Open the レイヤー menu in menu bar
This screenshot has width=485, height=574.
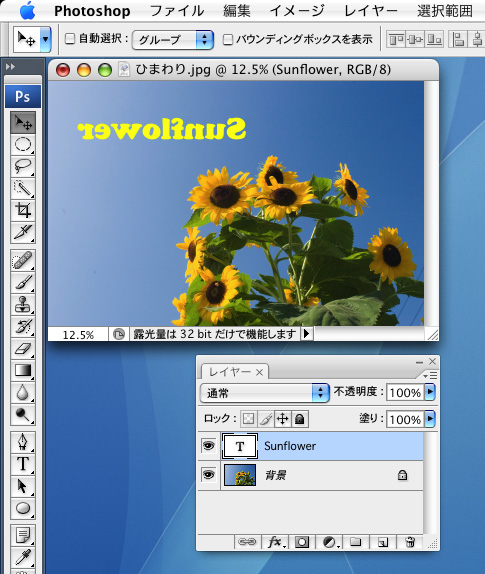coord(370,11)
